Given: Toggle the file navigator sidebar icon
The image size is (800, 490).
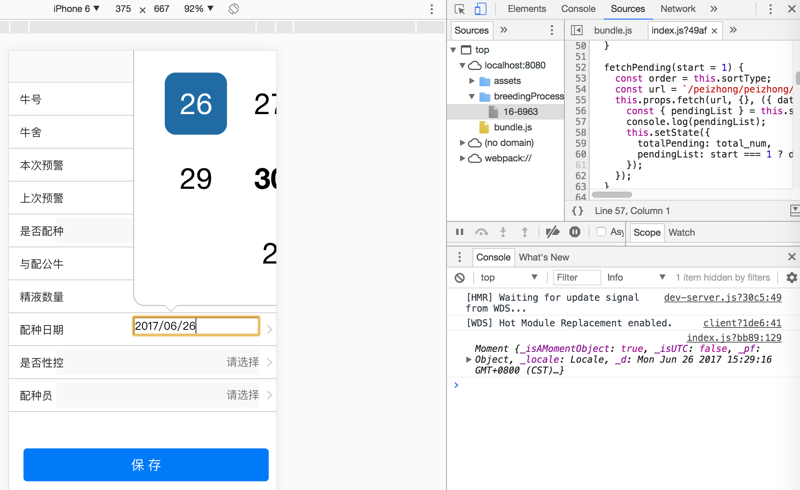Looking at the screenshot, I should 577,30.
